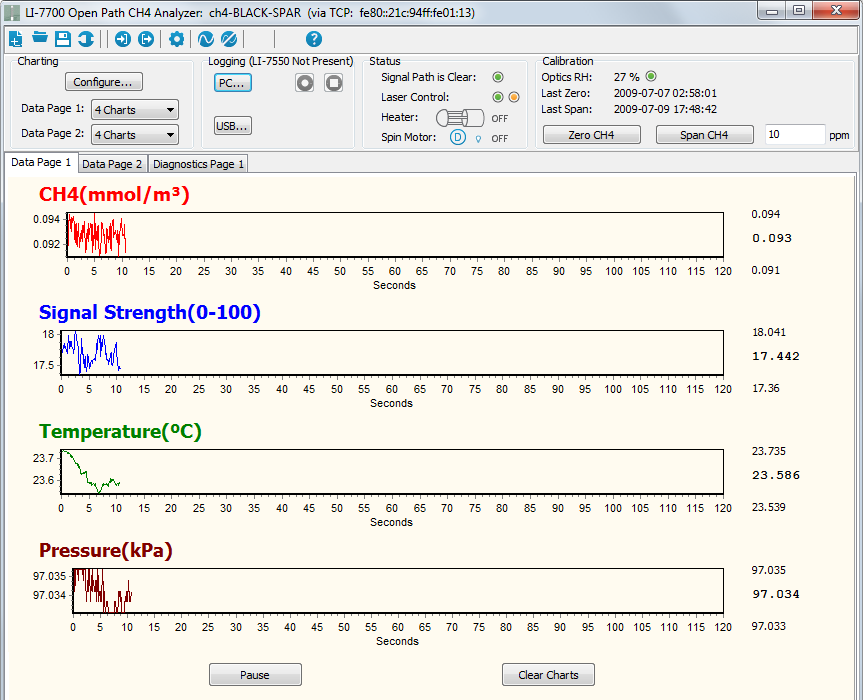Click the Heater device icon
Image resolution: width=863 pixels, height=700 pixels.
pyautogui.click(x=460, y=118)
